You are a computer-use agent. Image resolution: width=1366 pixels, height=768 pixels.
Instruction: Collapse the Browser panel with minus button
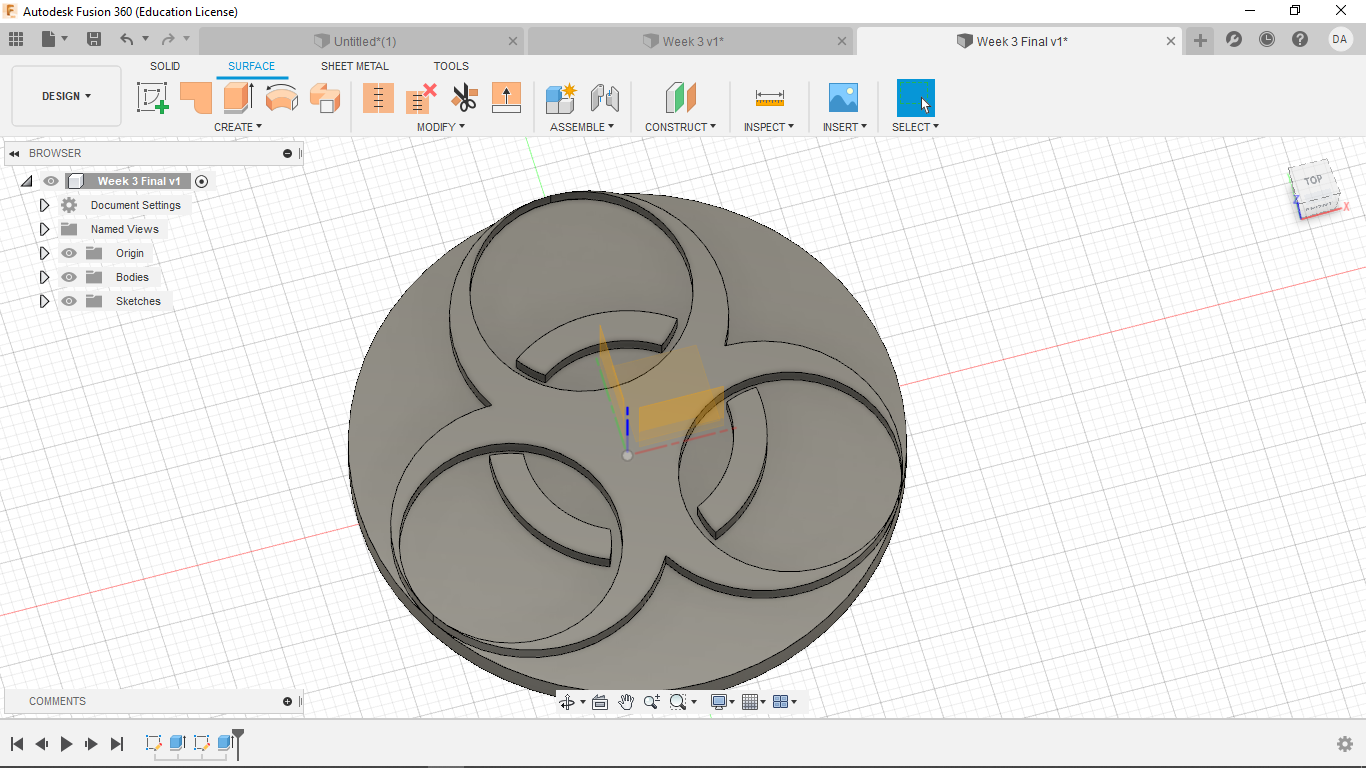[288, 153]
